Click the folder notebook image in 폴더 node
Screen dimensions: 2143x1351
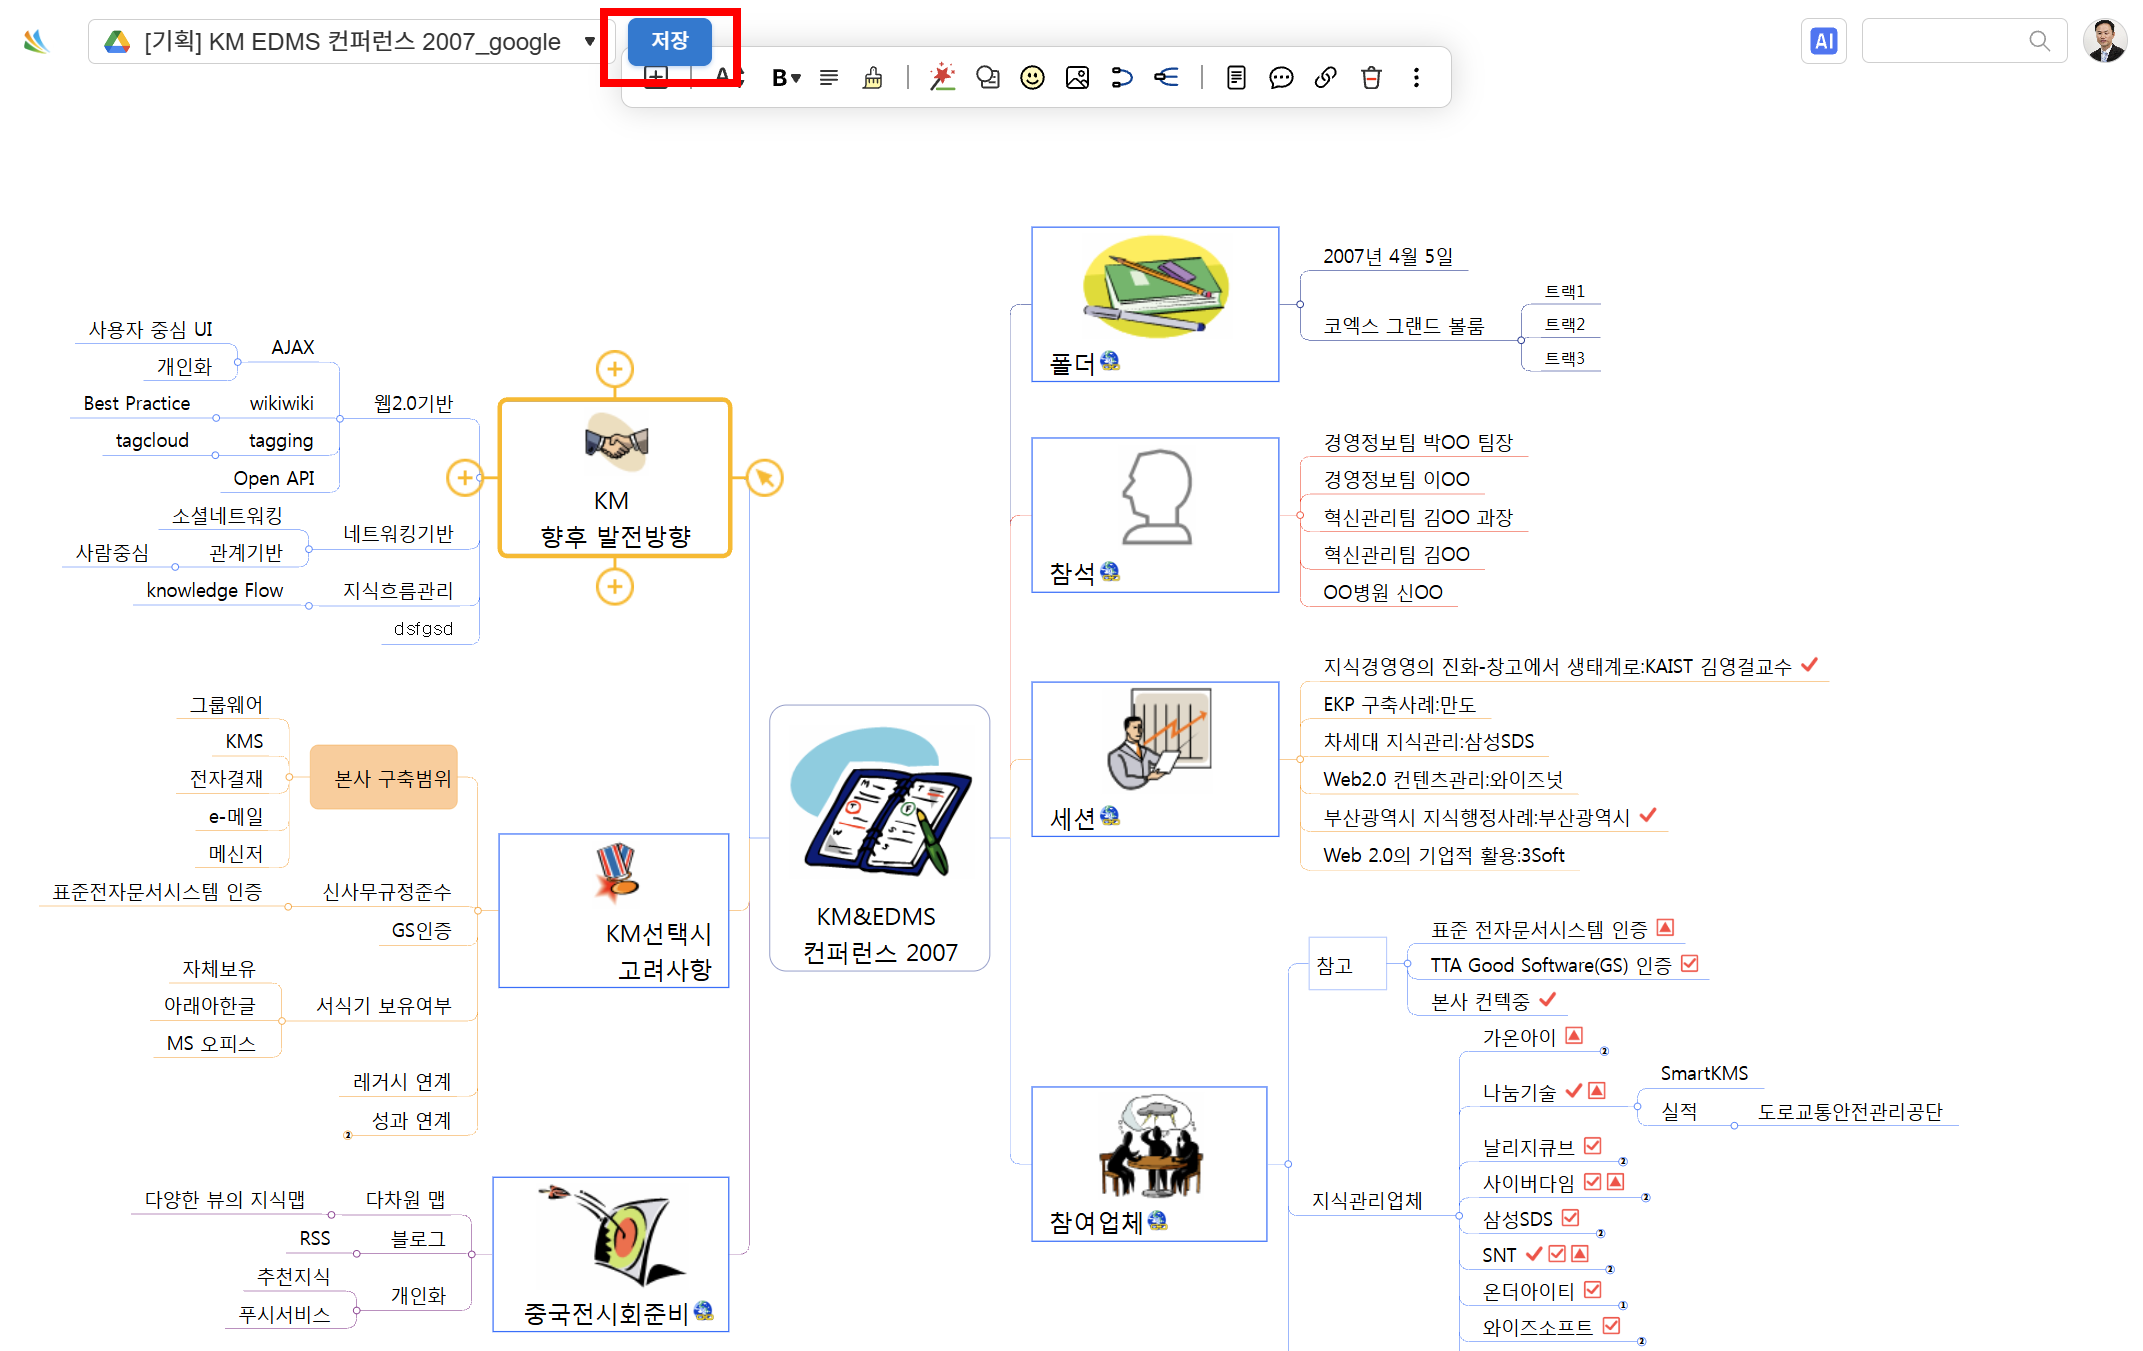1155,286
